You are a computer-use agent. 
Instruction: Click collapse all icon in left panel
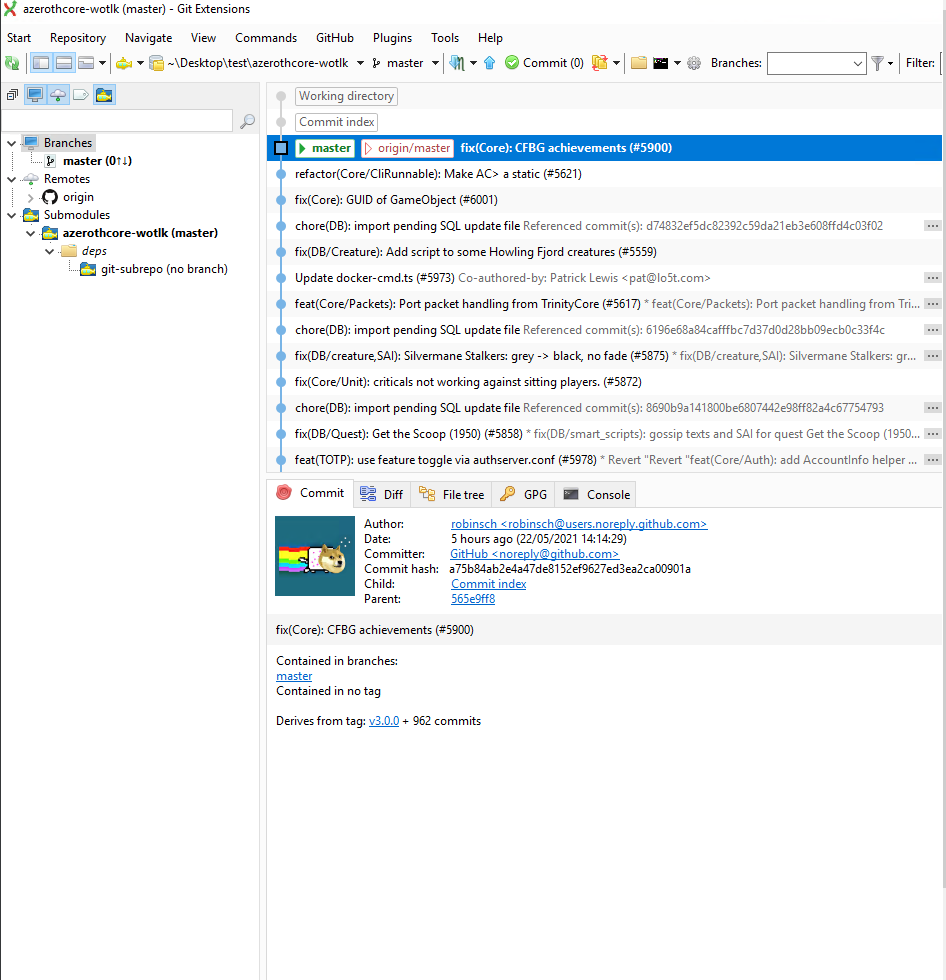(x=12, y=95)
